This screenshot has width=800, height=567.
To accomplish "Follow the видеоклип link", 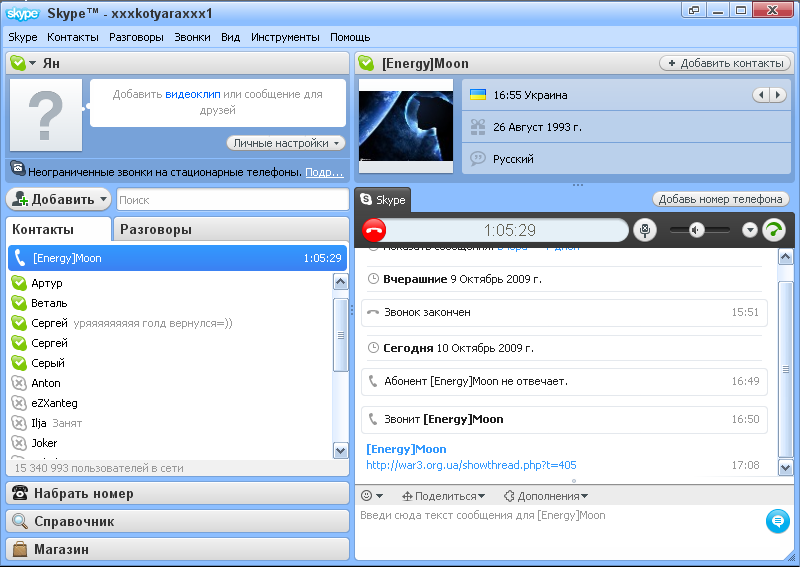I will tap(193, 94).
